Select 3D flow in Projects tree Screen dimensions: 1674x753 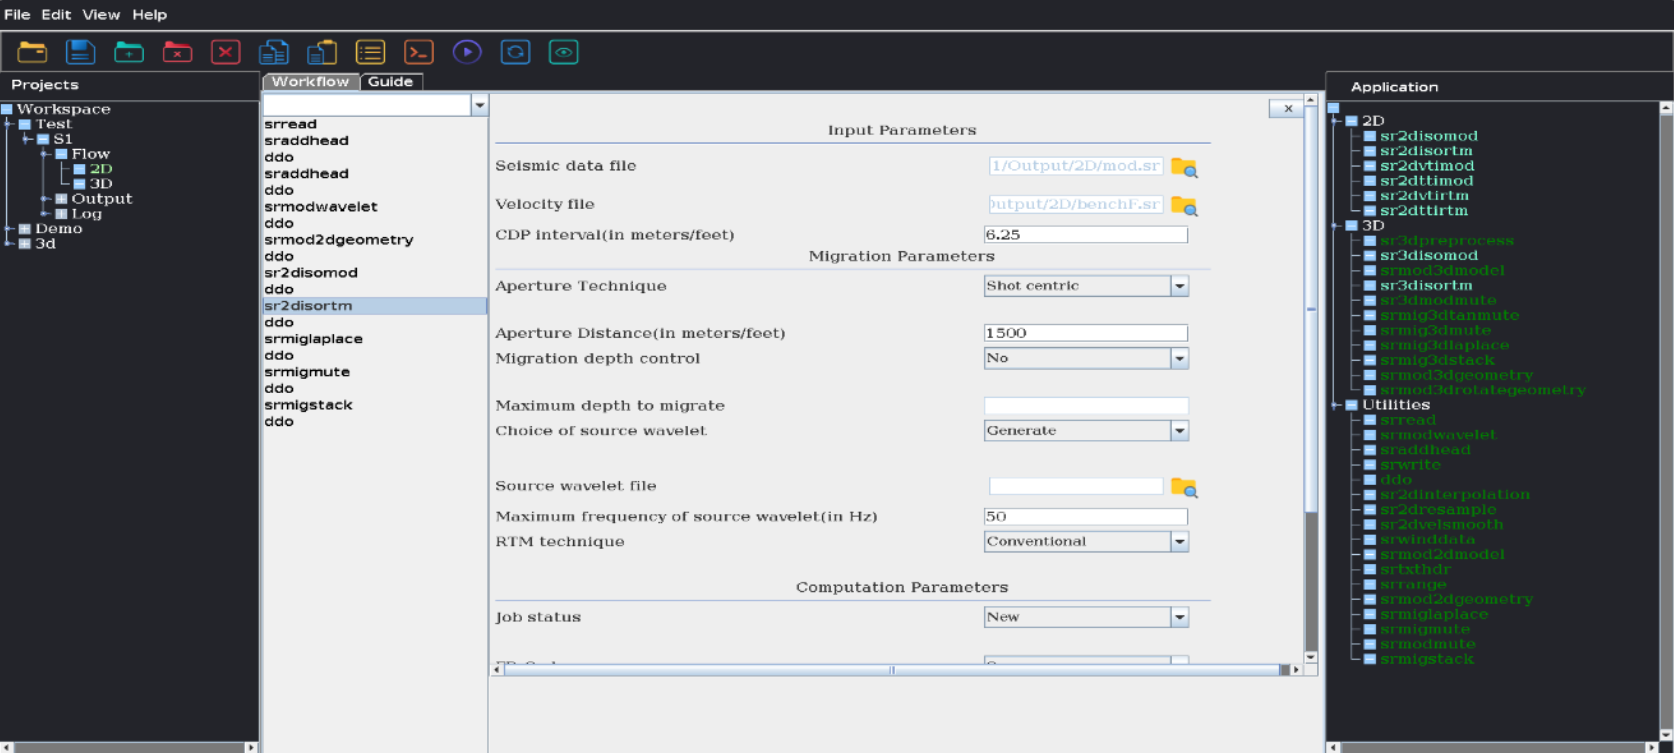coord(101,184)
